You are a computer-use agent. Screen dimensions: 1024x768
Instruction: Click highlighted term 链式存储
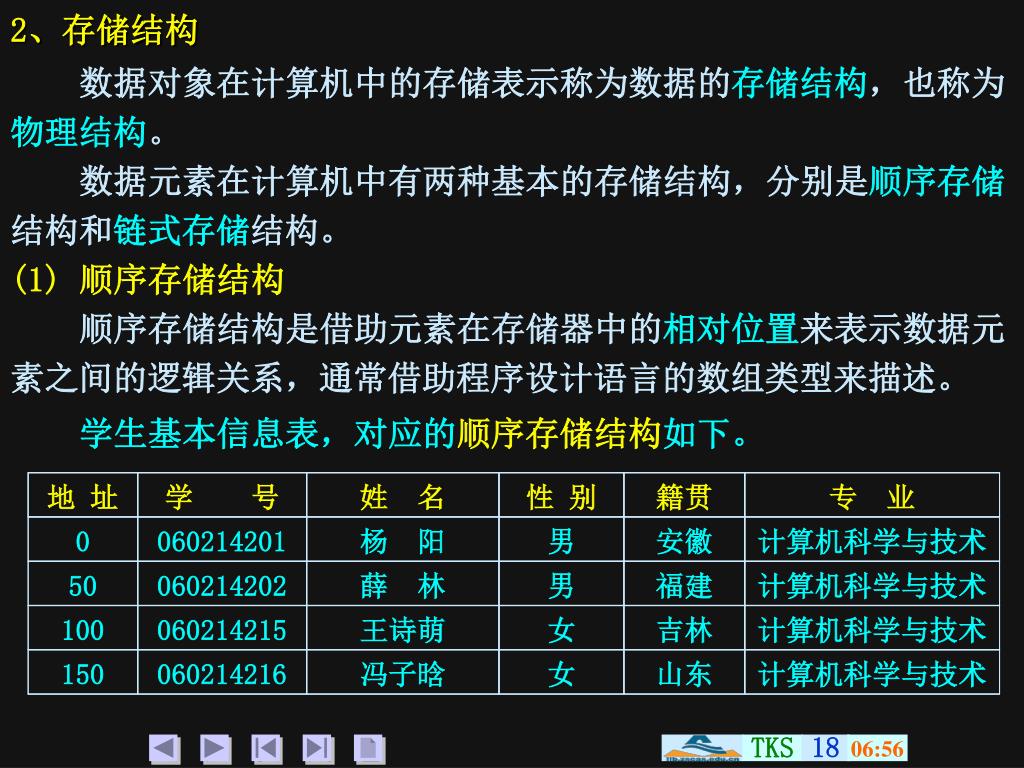point(182,230)
